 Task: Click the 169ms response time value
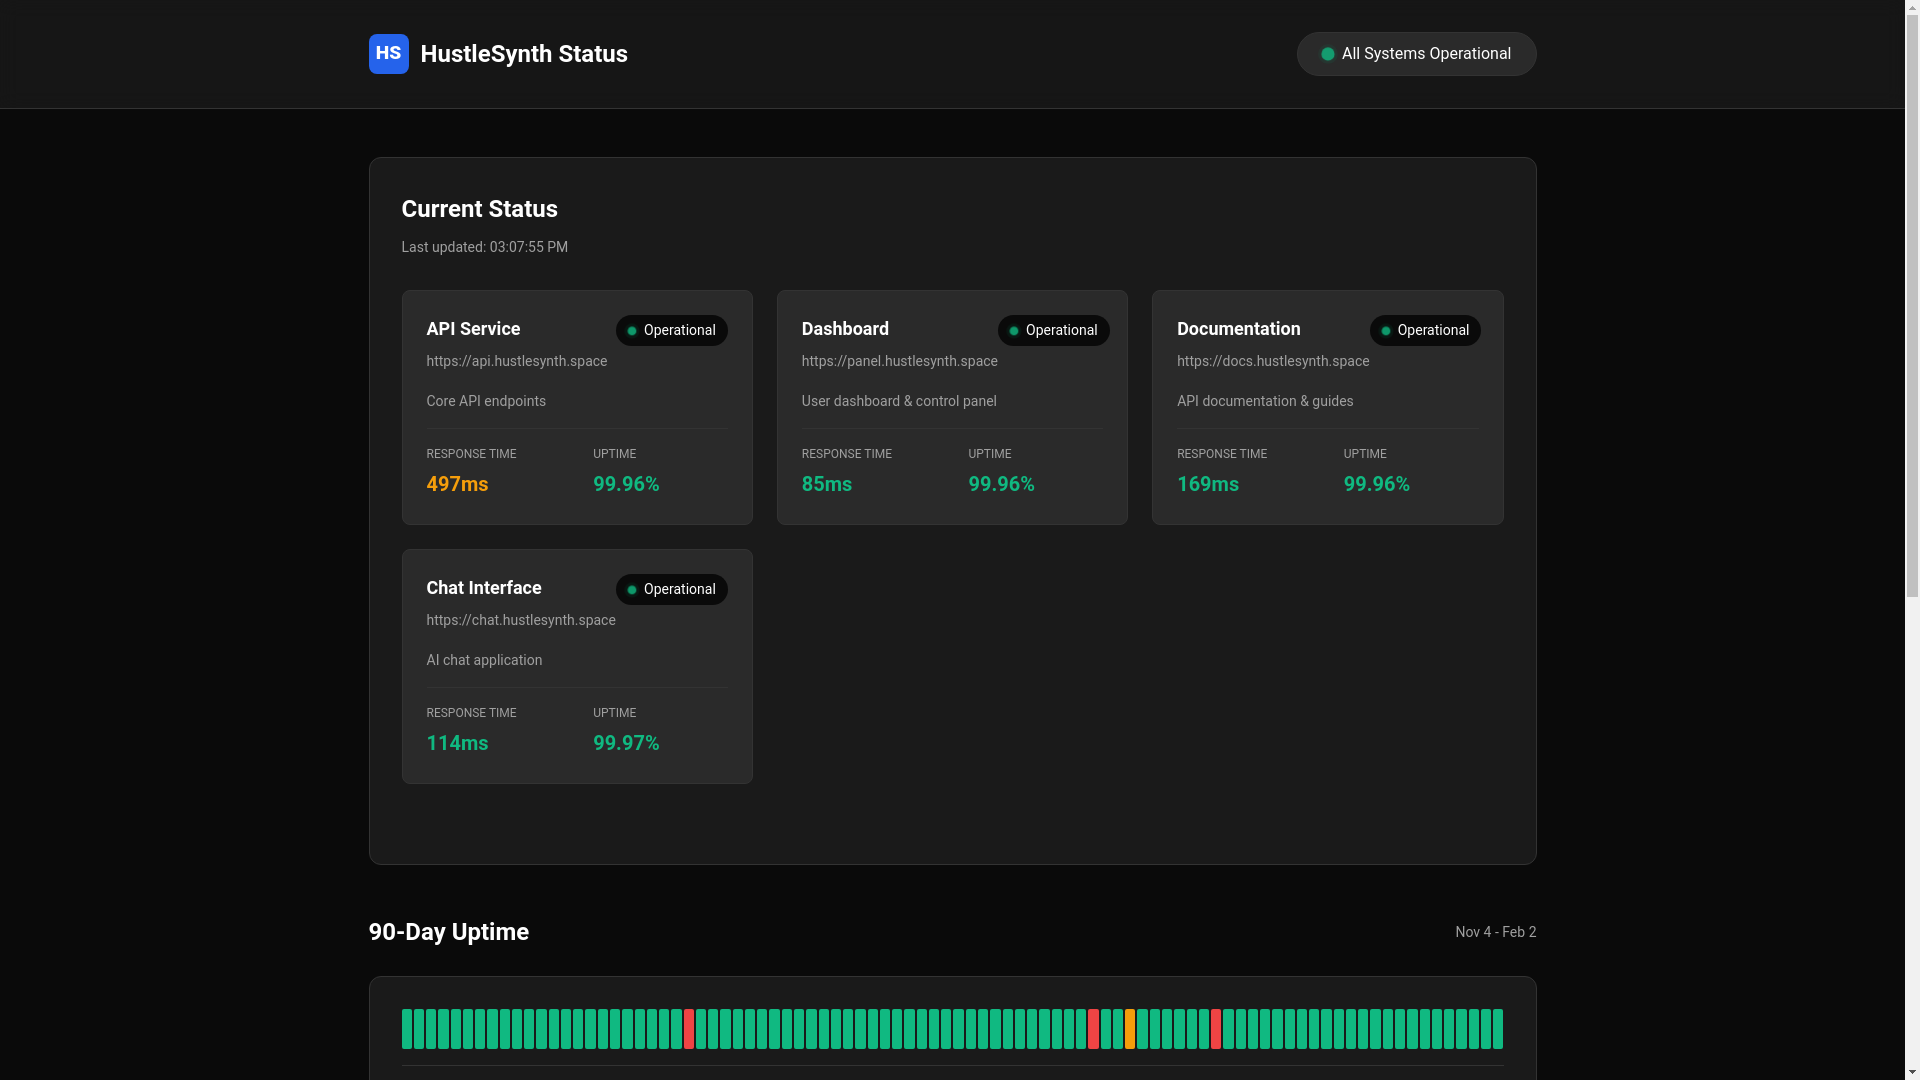coord(1208,484)
